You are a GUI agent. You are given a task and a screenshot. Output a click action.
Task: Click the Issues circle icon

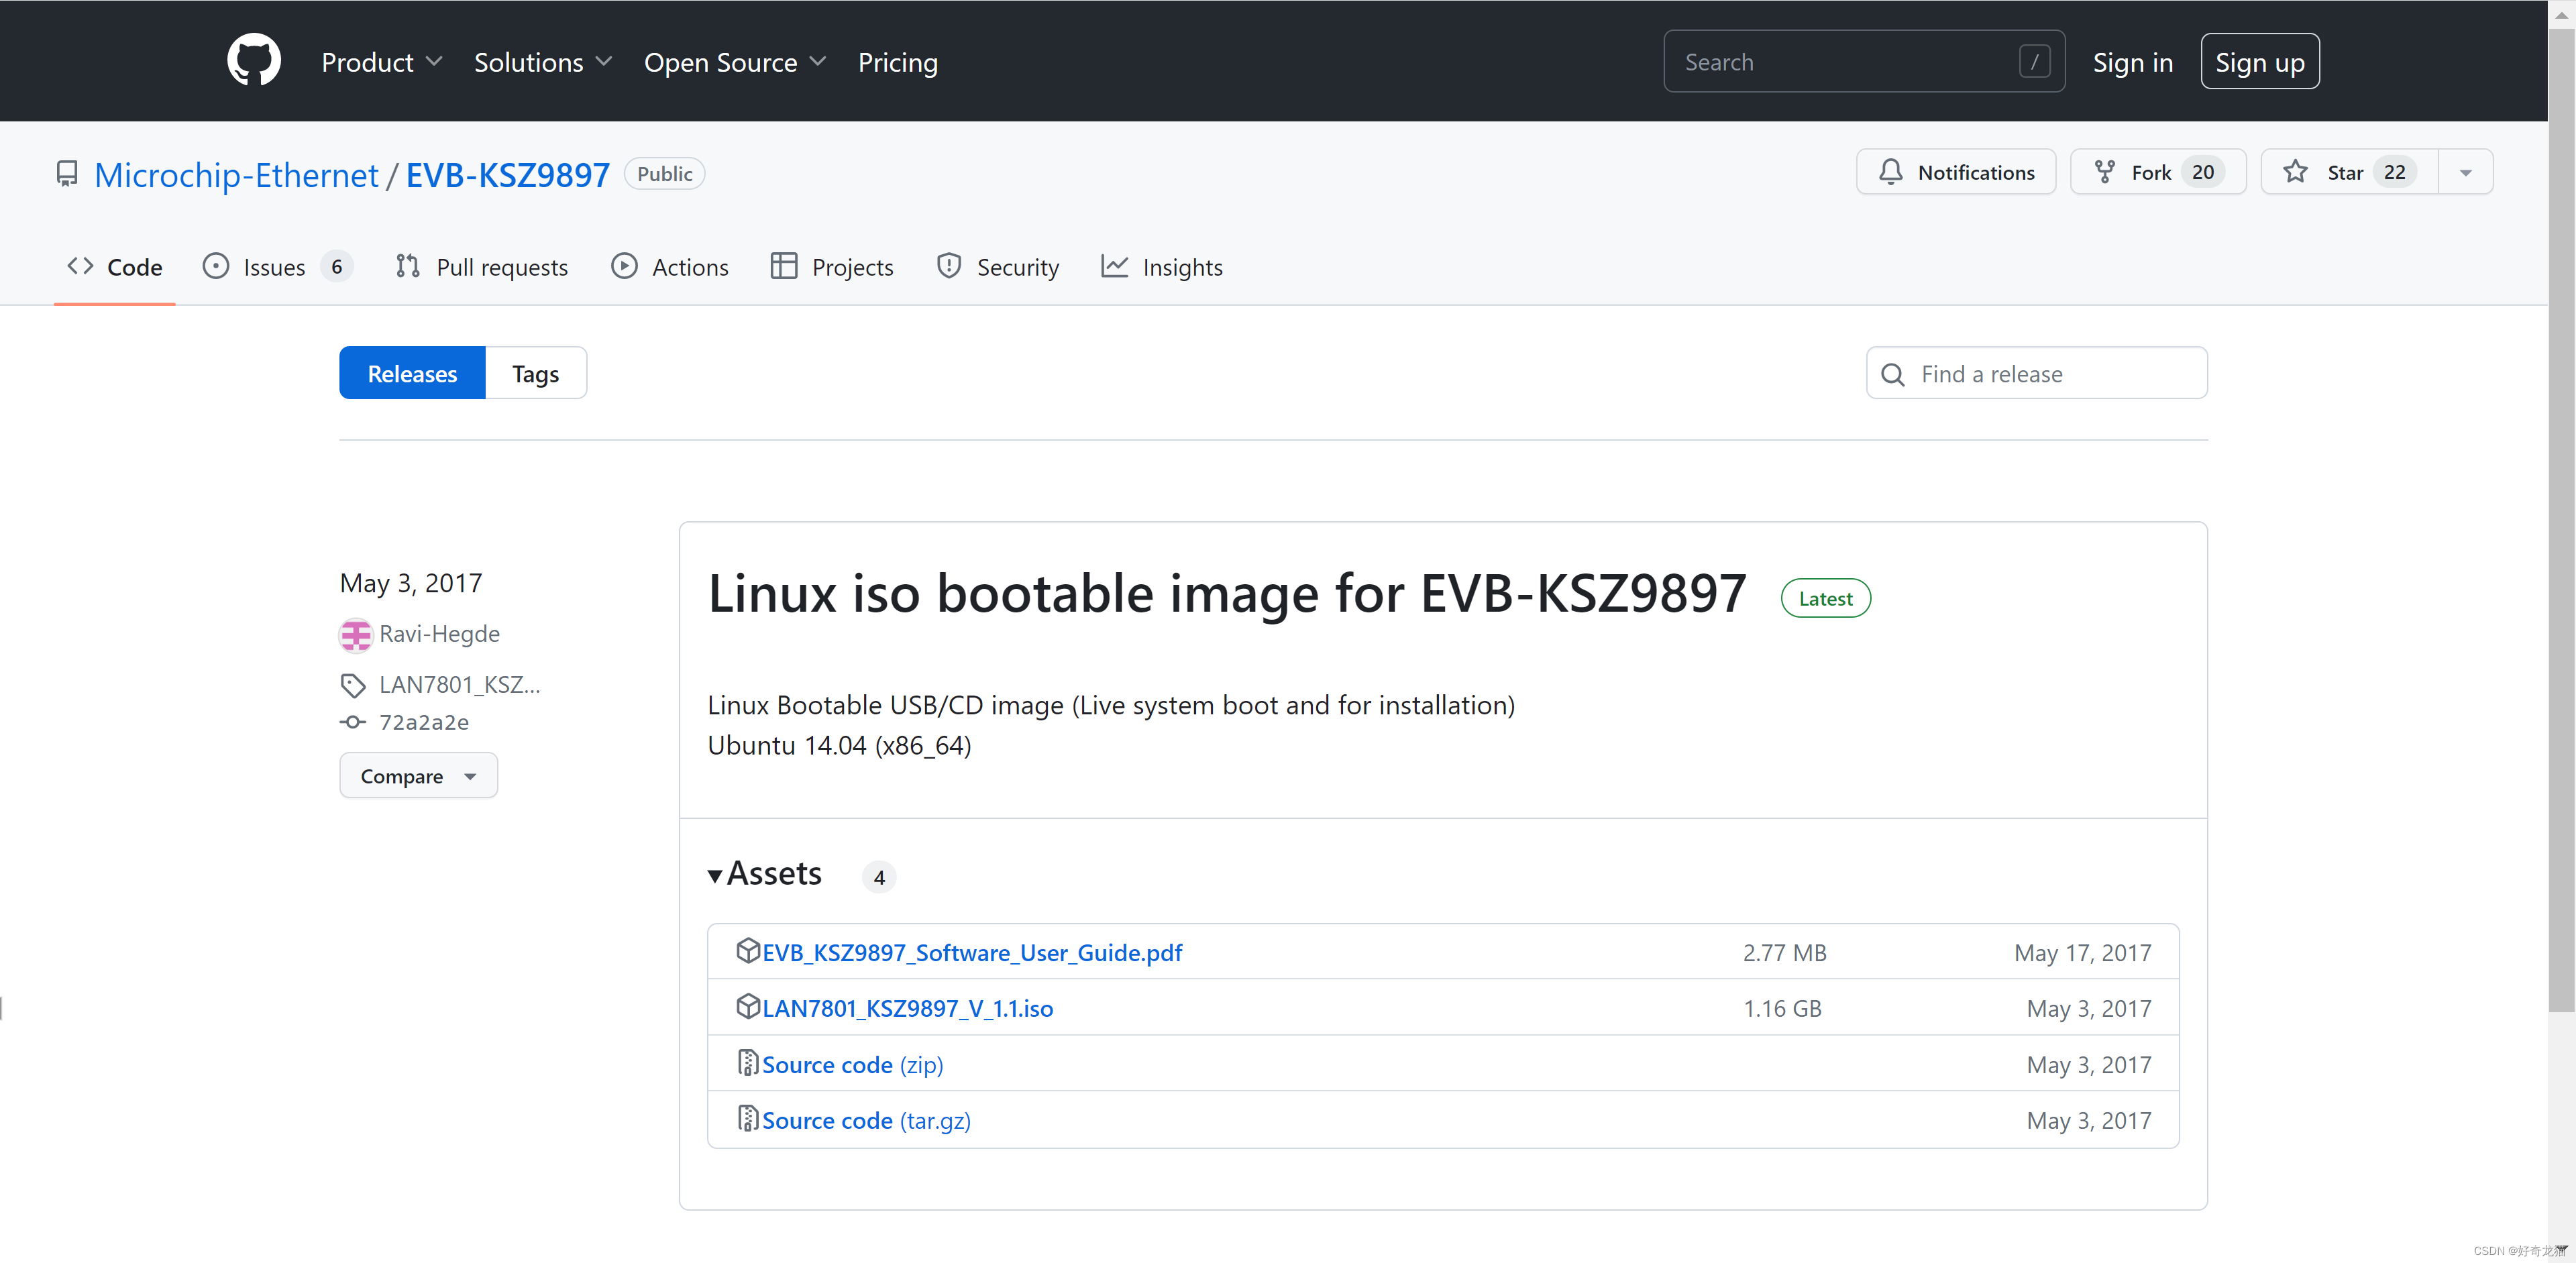pyautogui.click(x=215, y=266)
